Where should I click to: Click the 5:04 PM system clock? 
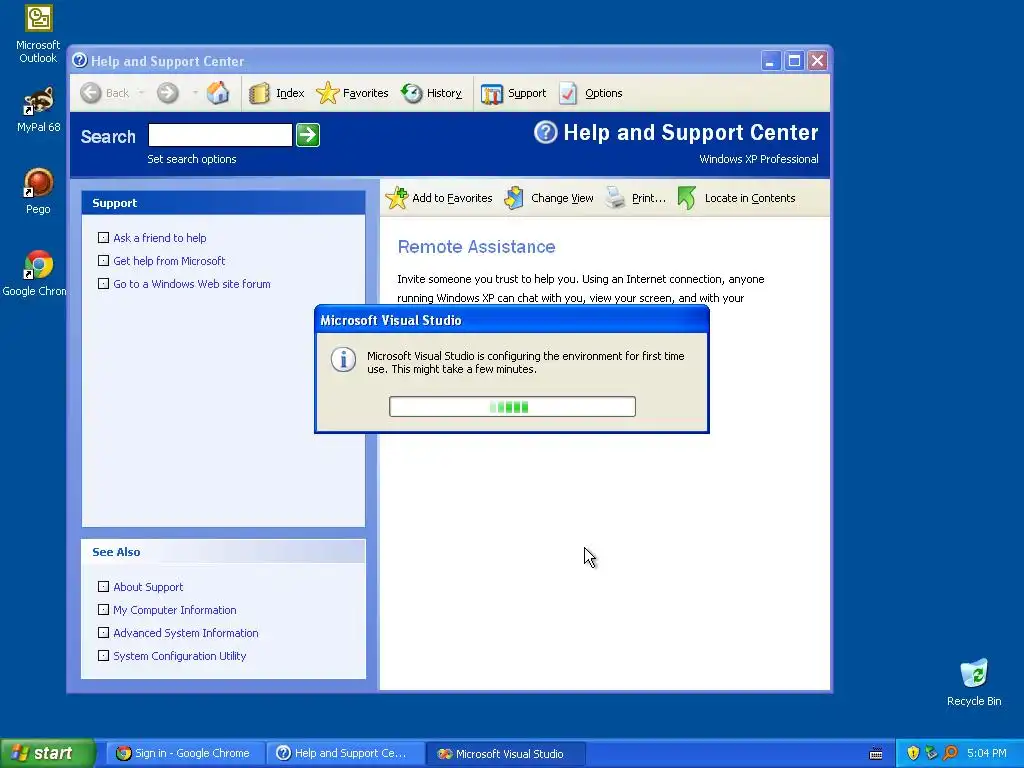point(987,753)
